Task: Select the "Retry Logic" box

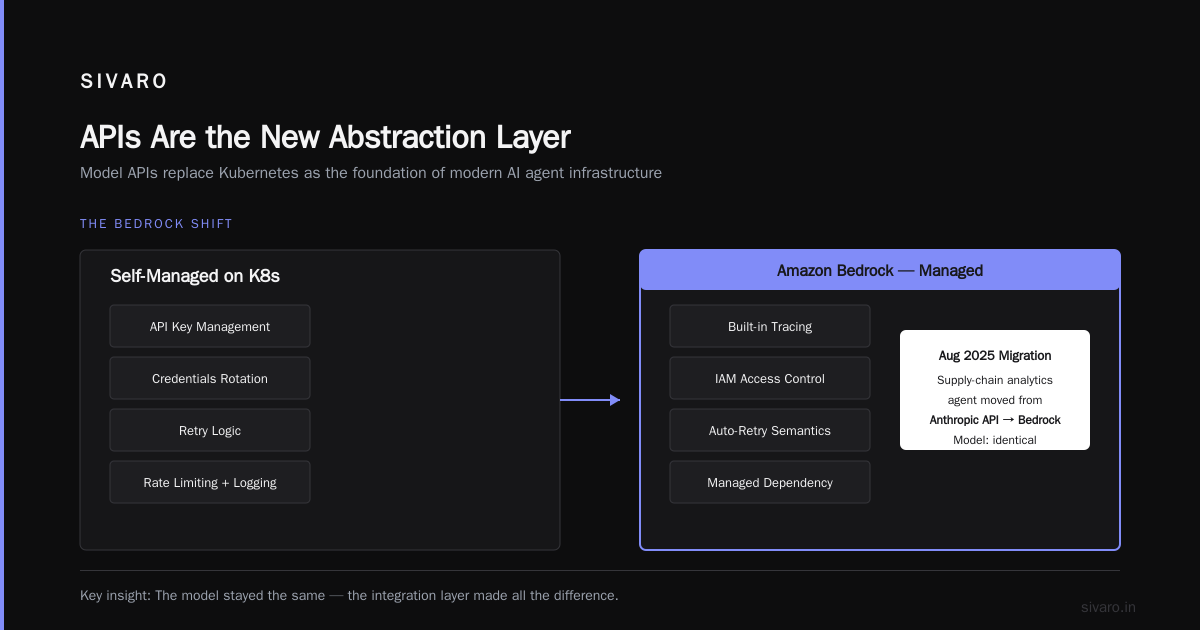Action: tap(210, 430)
